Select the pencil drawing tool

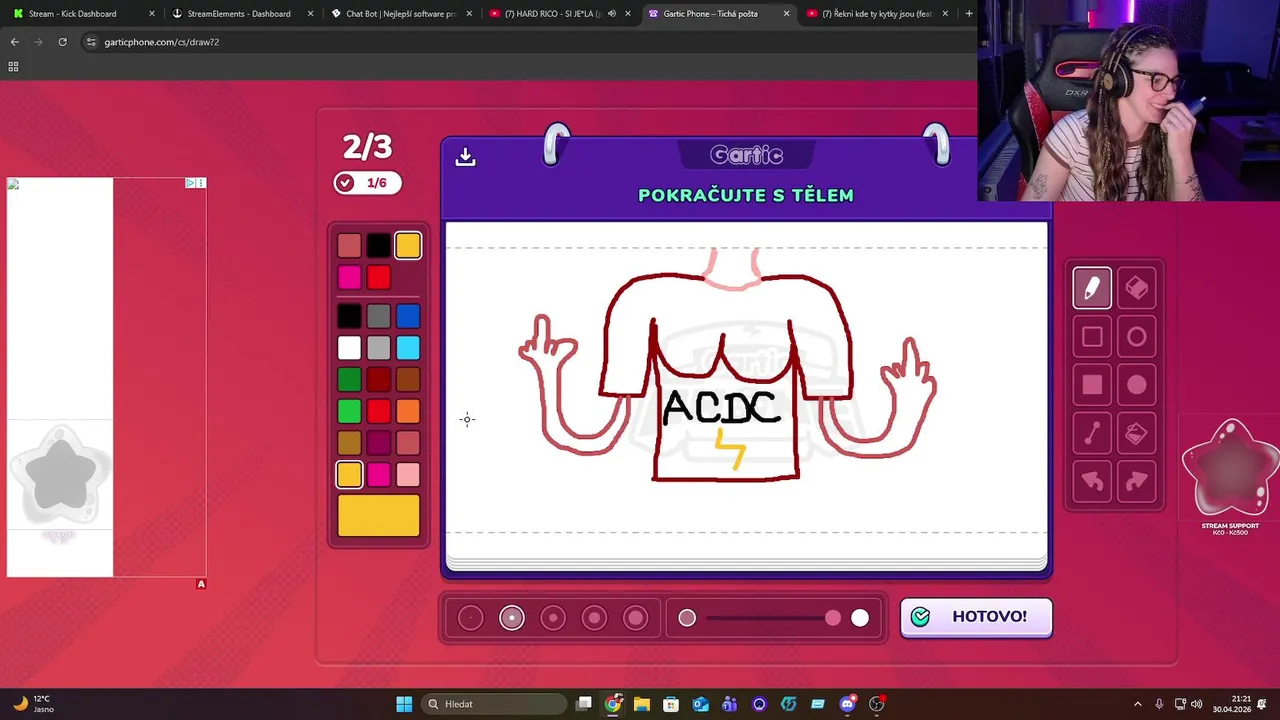tap(1092, 288)
